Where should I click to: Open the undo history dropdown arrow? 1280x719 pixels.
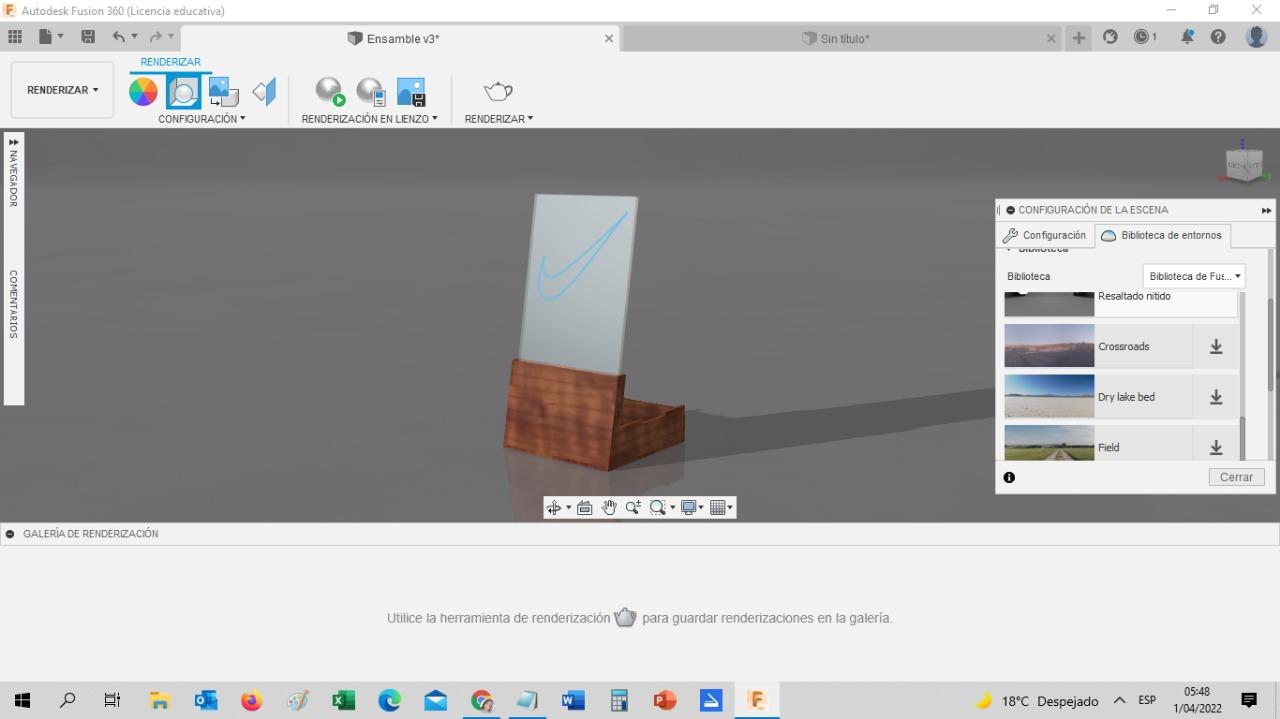coord(135,37)
